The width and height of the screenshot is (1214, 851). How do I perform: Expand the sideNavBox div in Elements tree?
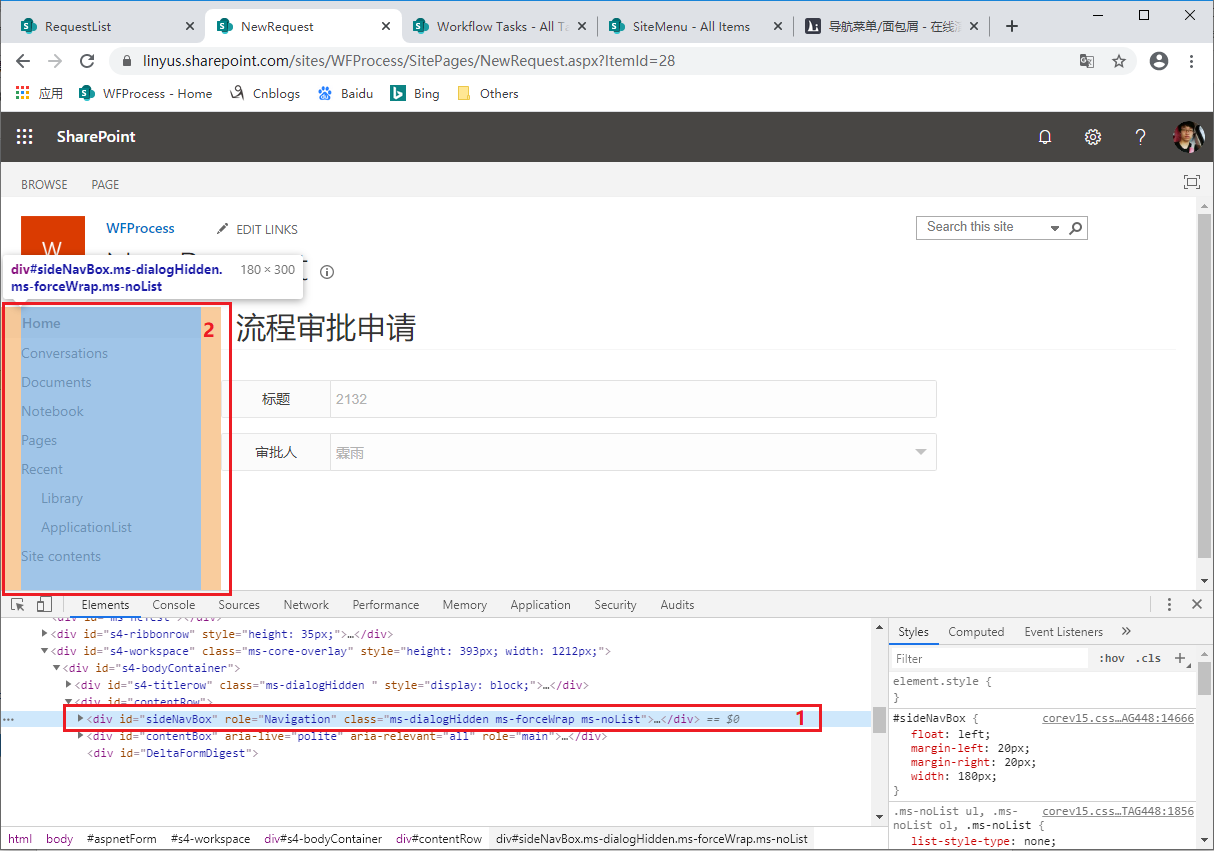[x=80, y=718]
